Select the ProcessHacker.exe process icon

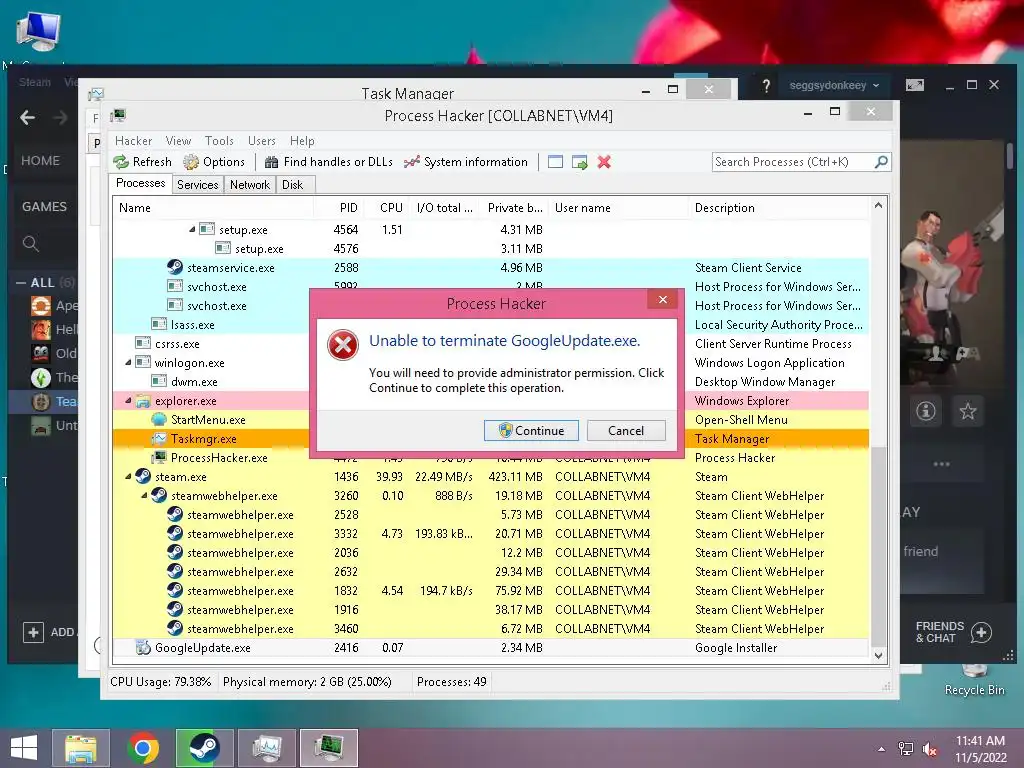coord(159,457)
